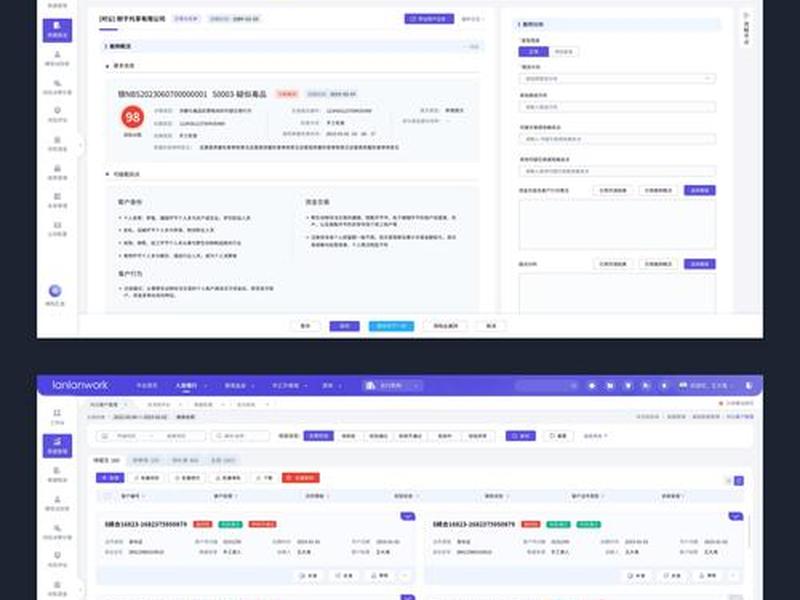Click the power icon at navbar far right
800x600 pixels.
[748, 386]
